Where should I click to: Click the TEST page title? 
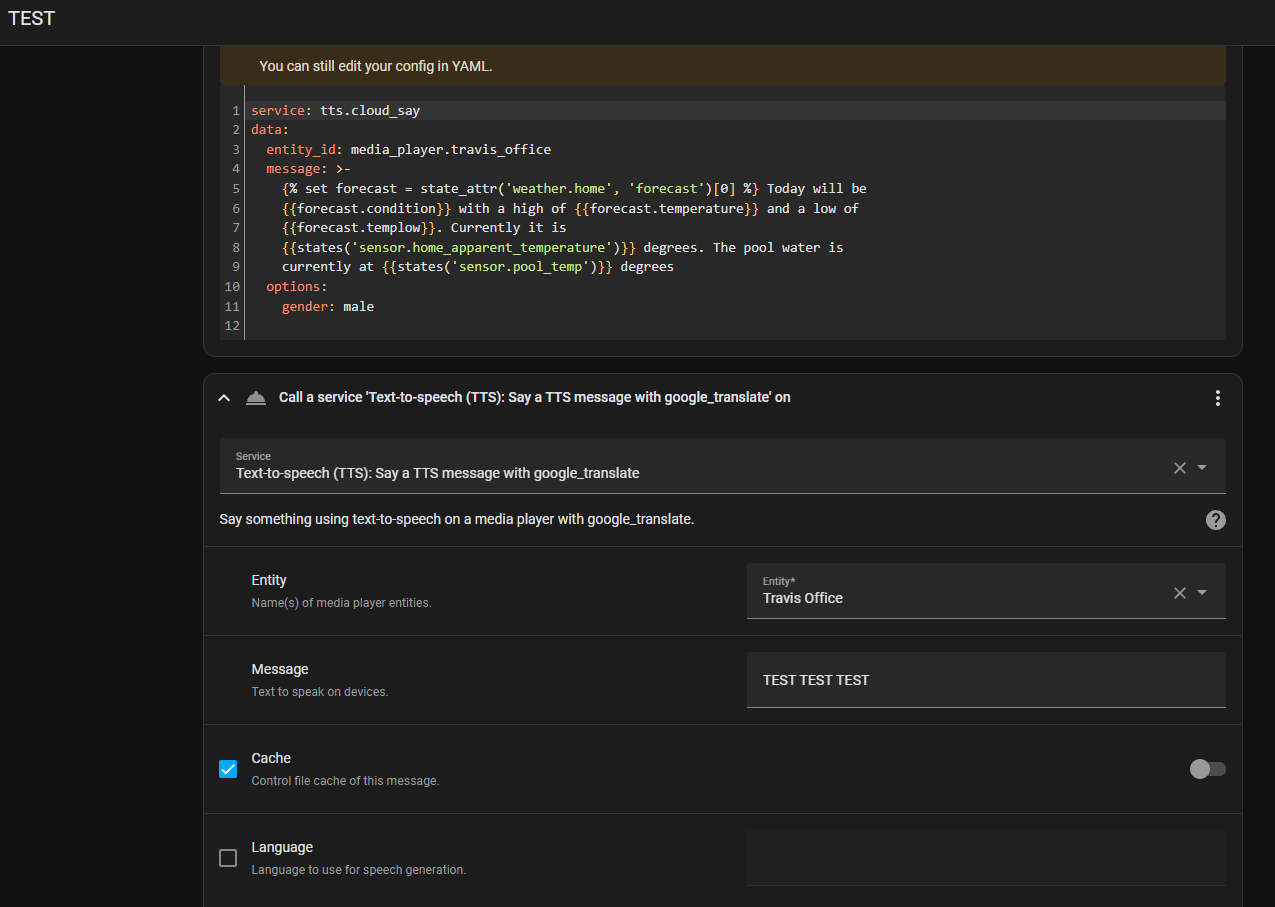point(31,18)
